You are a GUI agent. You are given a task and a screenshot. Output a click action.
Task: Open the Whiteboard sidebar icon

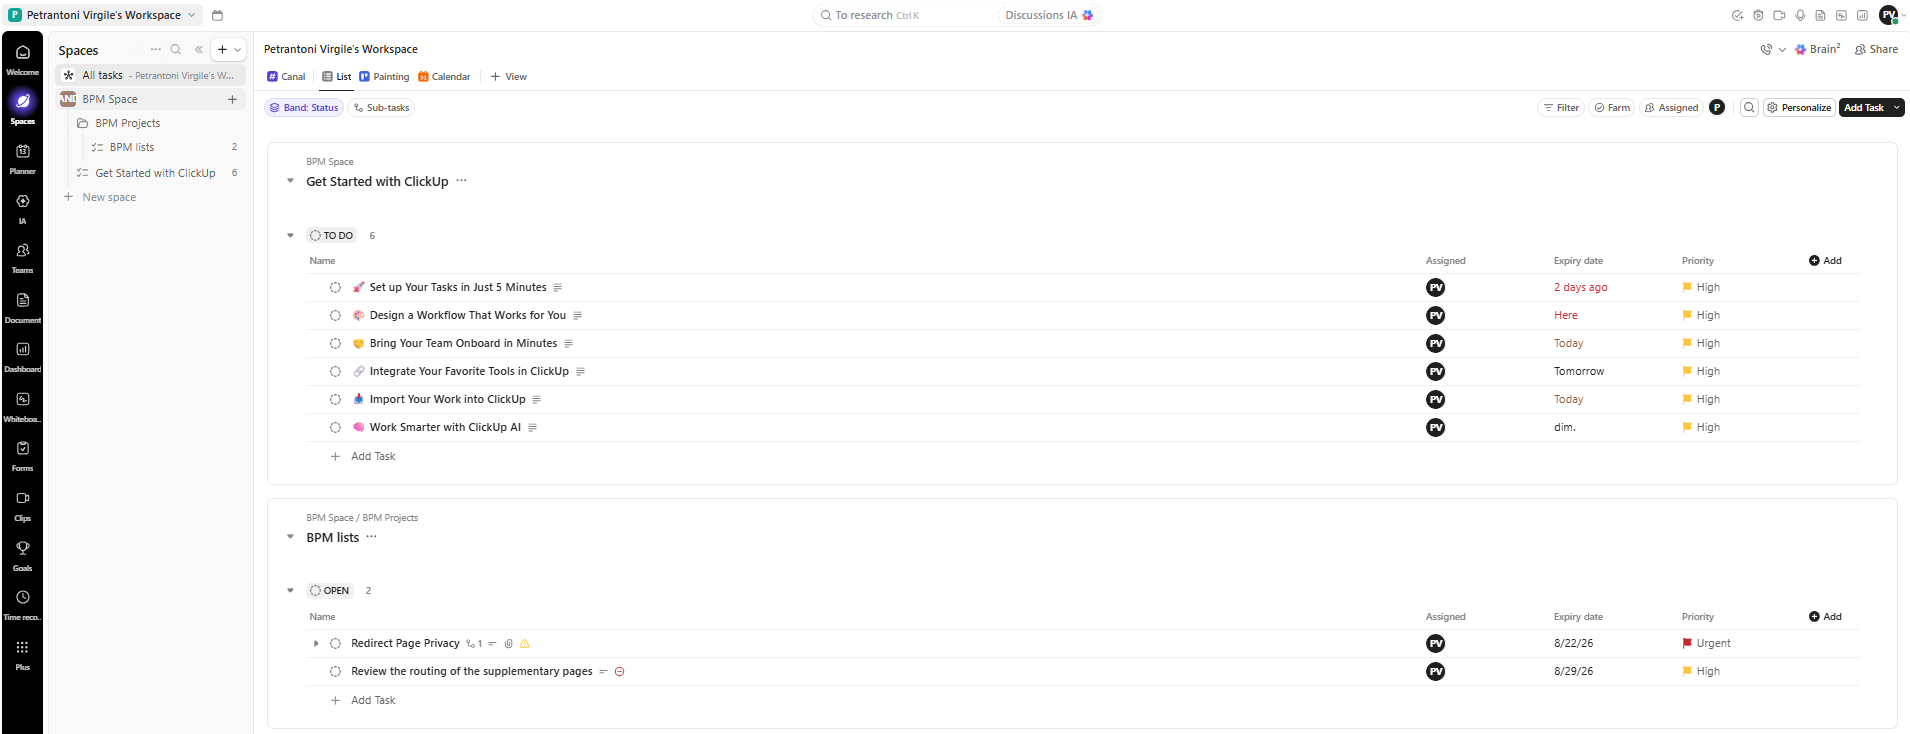[x=22, y=399]
